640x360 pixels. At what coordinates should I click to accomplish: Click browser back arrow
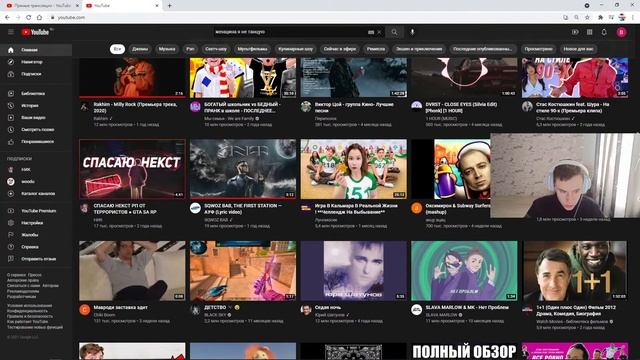tap(7, 18)
